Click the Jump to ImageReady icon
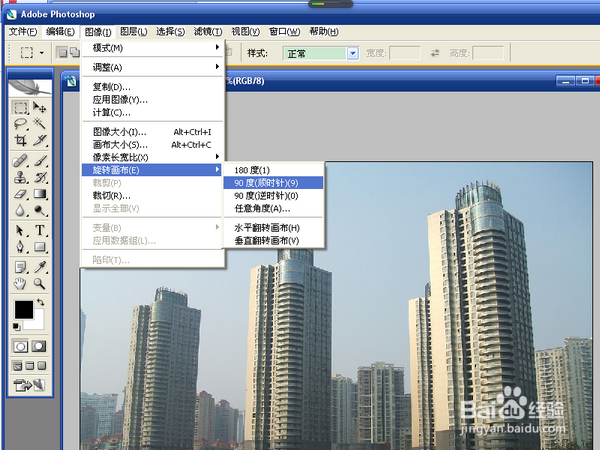Screen dimensions: 600x450 pyautogui.click(x=29, y=385)
